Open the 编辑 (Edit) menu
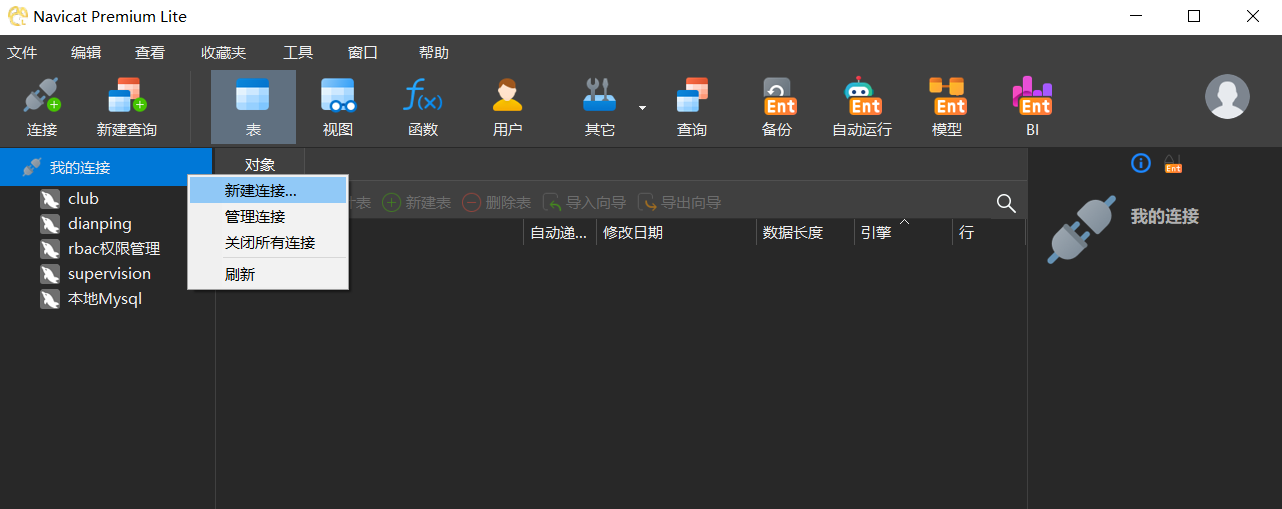Screen dimensions: 1282x509 coord(86,53)
